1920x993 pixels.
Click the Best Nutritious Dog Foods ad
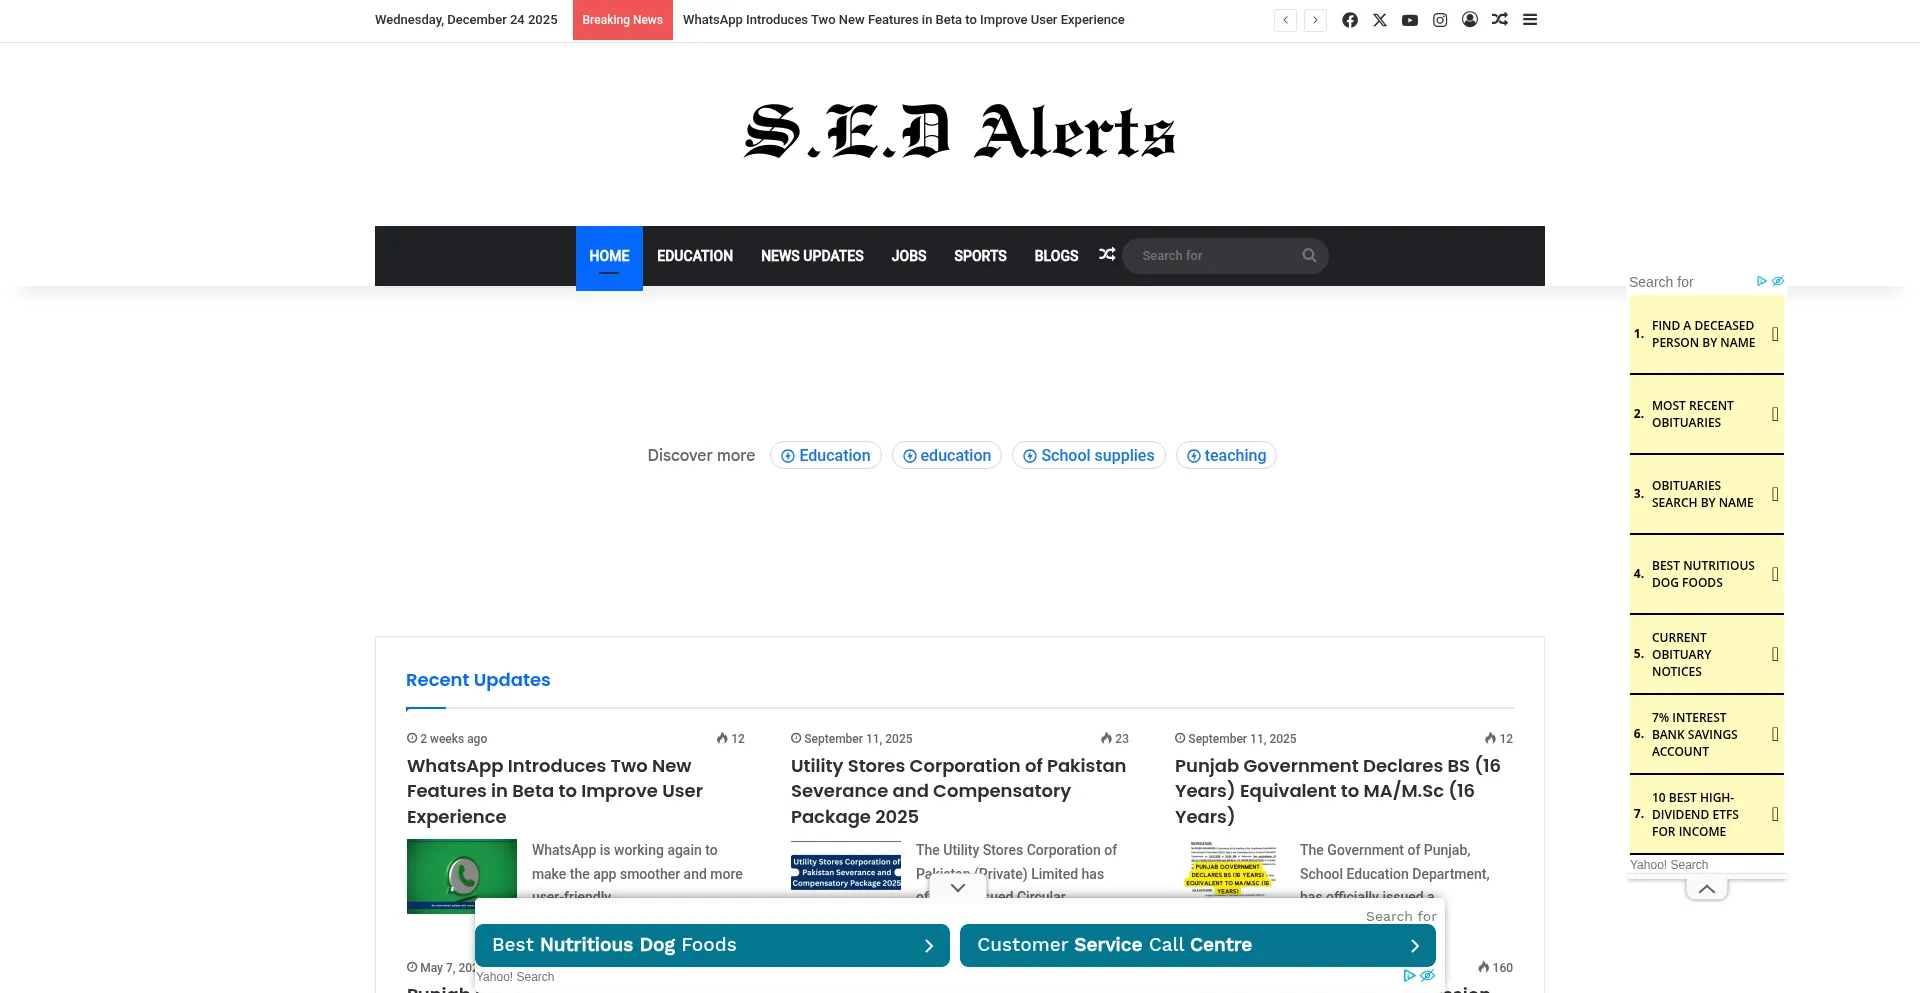[x=711, y=945]
